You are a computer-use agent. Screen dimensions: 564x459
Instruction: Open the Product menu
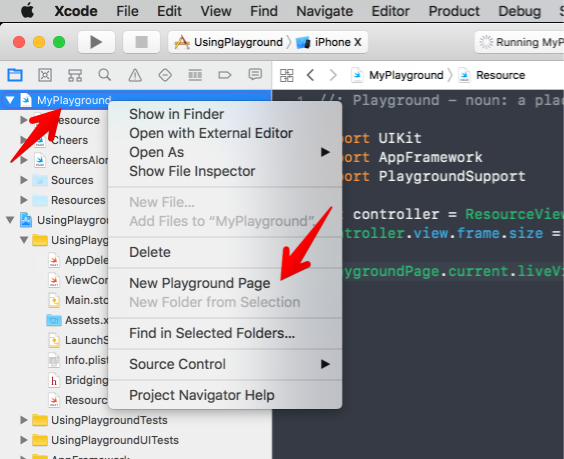tap(454, 11)
